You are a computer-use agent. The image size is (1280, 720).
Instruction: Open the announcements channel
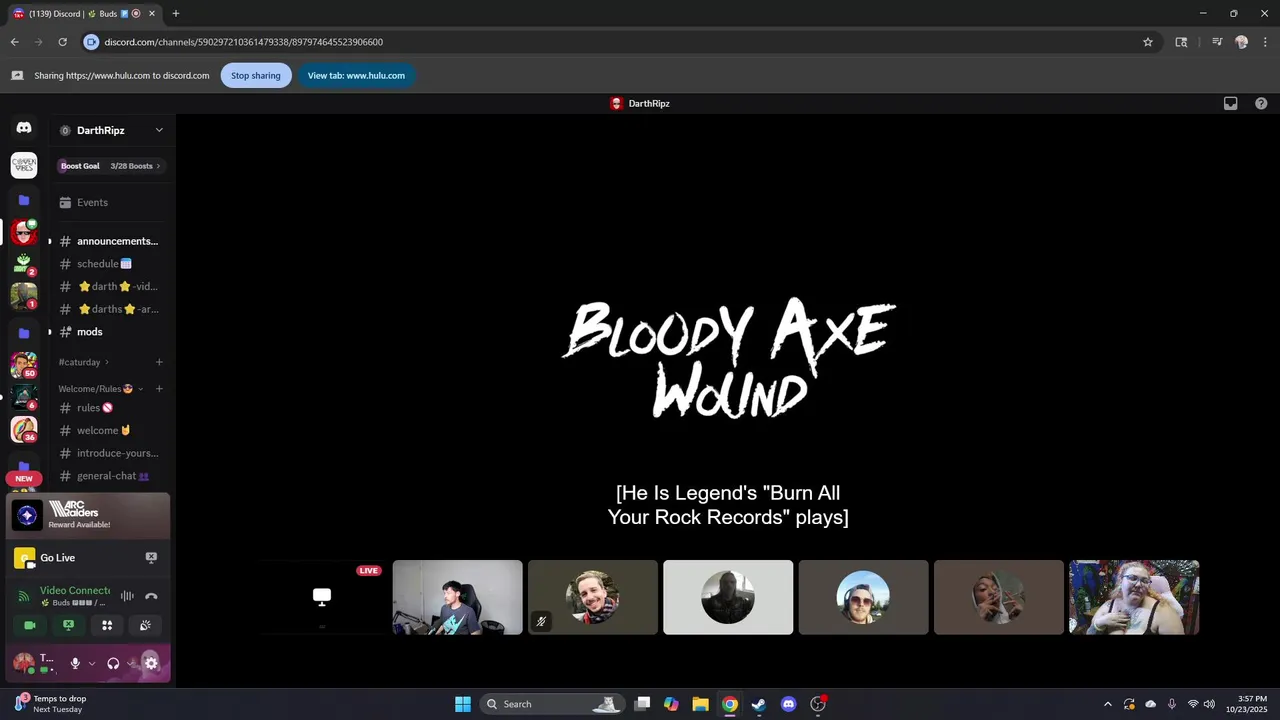click(111, 241)
